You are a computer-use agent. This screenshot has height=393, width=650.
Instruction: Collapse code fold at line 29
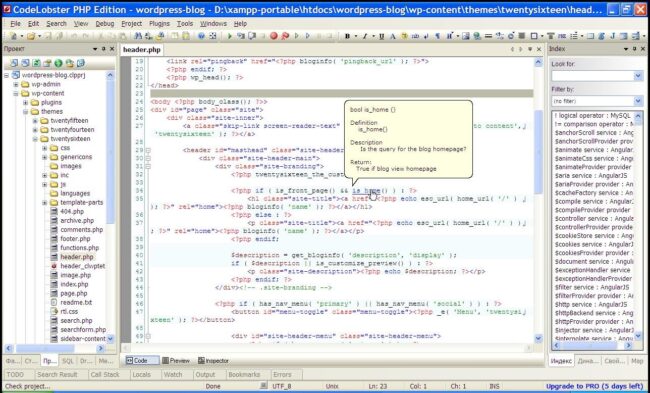click(x=148, y=150)
